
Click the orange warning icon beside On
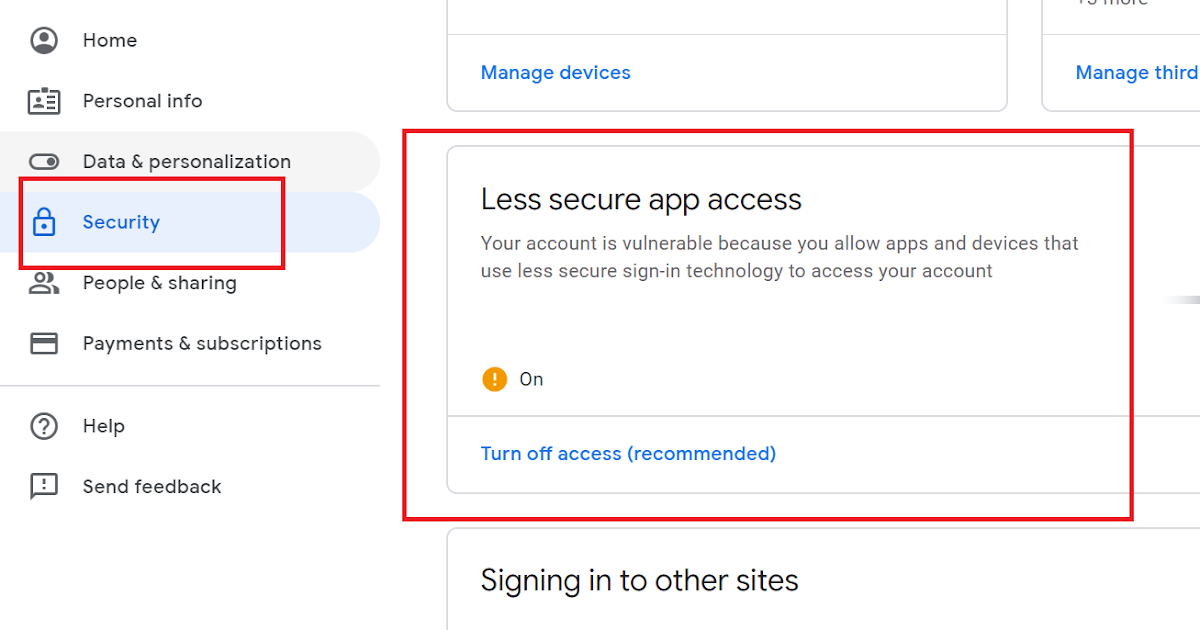495,379
